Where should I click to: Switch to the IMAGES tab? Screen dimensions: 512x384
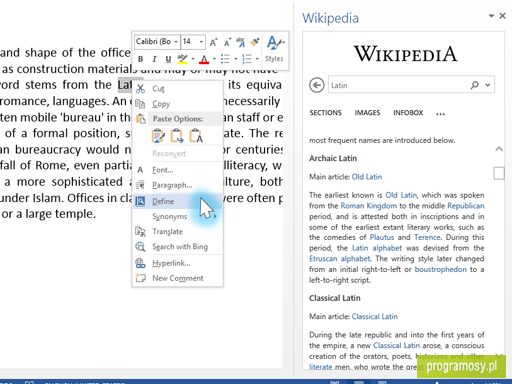tap(367, 113)
